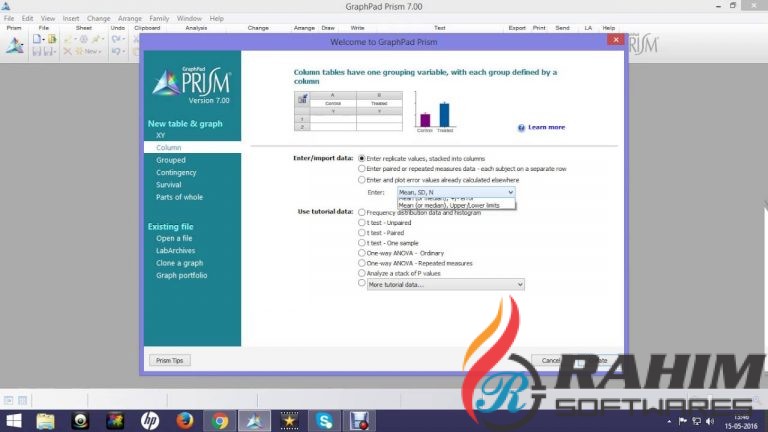Screen dimensions: 768x432
Task: Click the Cancel button in the dialog
Action: (x=551, y=360)
